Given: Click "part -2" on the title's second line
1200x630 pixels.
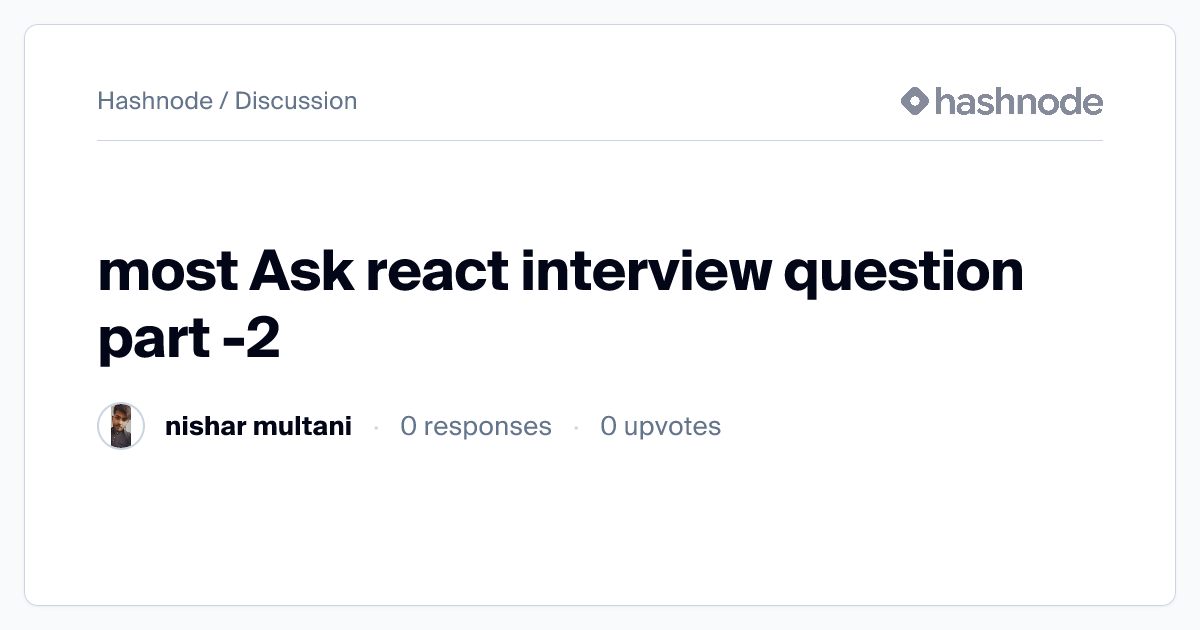Looking at the screenshot, I should pos(188,340).
